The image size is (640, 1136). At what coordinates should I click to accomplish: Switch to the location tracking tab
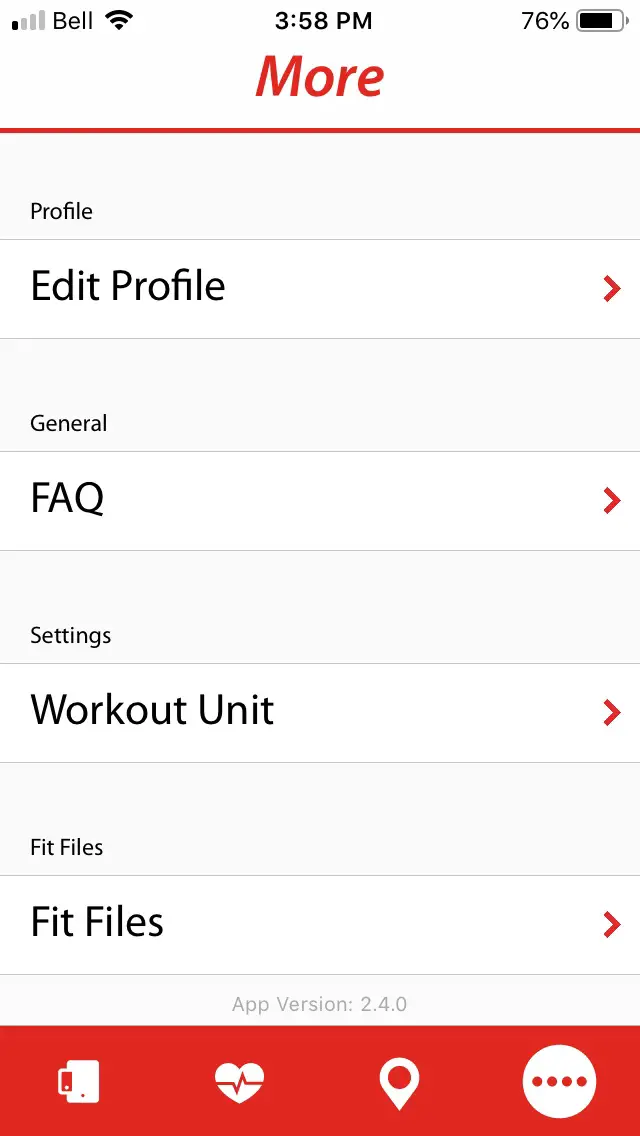400,1081
